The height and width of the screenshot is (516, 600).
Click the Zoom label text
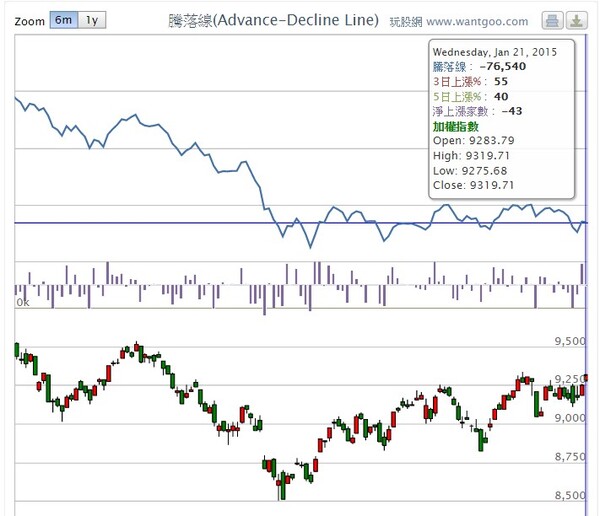point(30,20)
